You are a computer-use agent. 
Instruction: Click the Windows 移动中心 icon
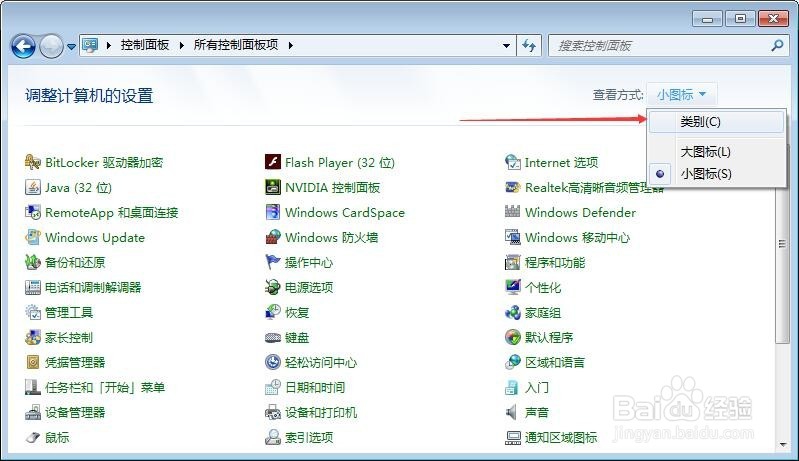[513, 237]
